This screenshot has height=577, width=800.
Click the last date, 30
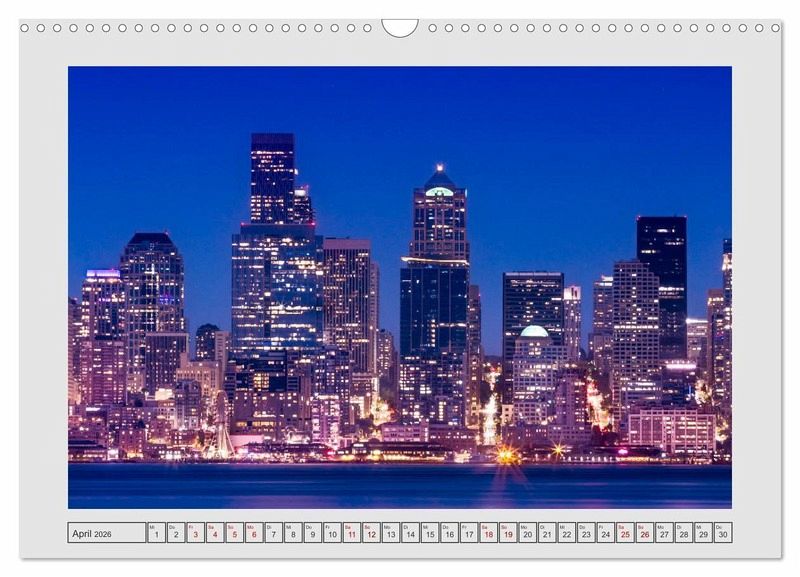point(722,533)
